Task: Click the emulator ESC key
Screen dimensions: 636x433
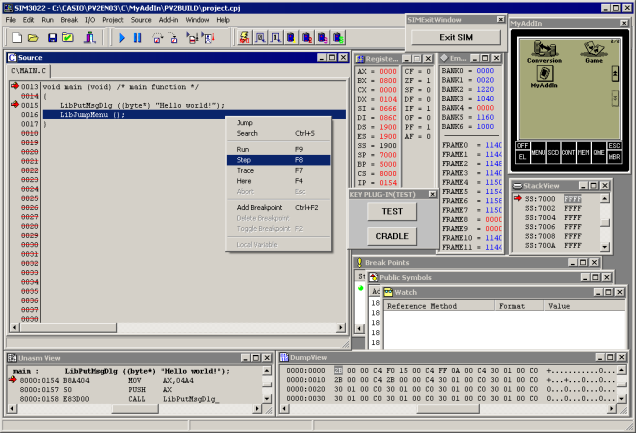Action: pos(614,146)
